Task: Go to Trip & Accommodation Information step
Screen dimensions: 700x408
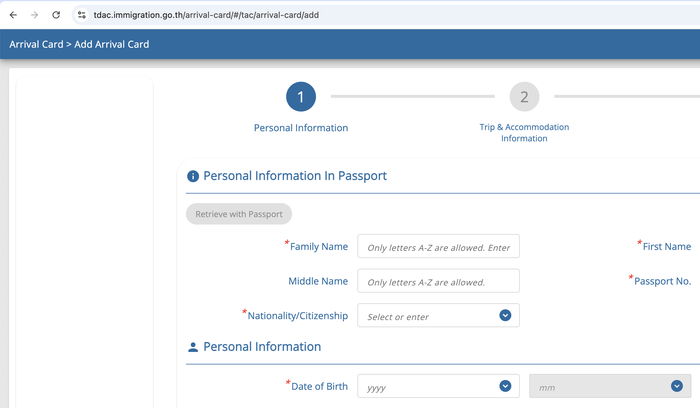Action: click(524, 133)
